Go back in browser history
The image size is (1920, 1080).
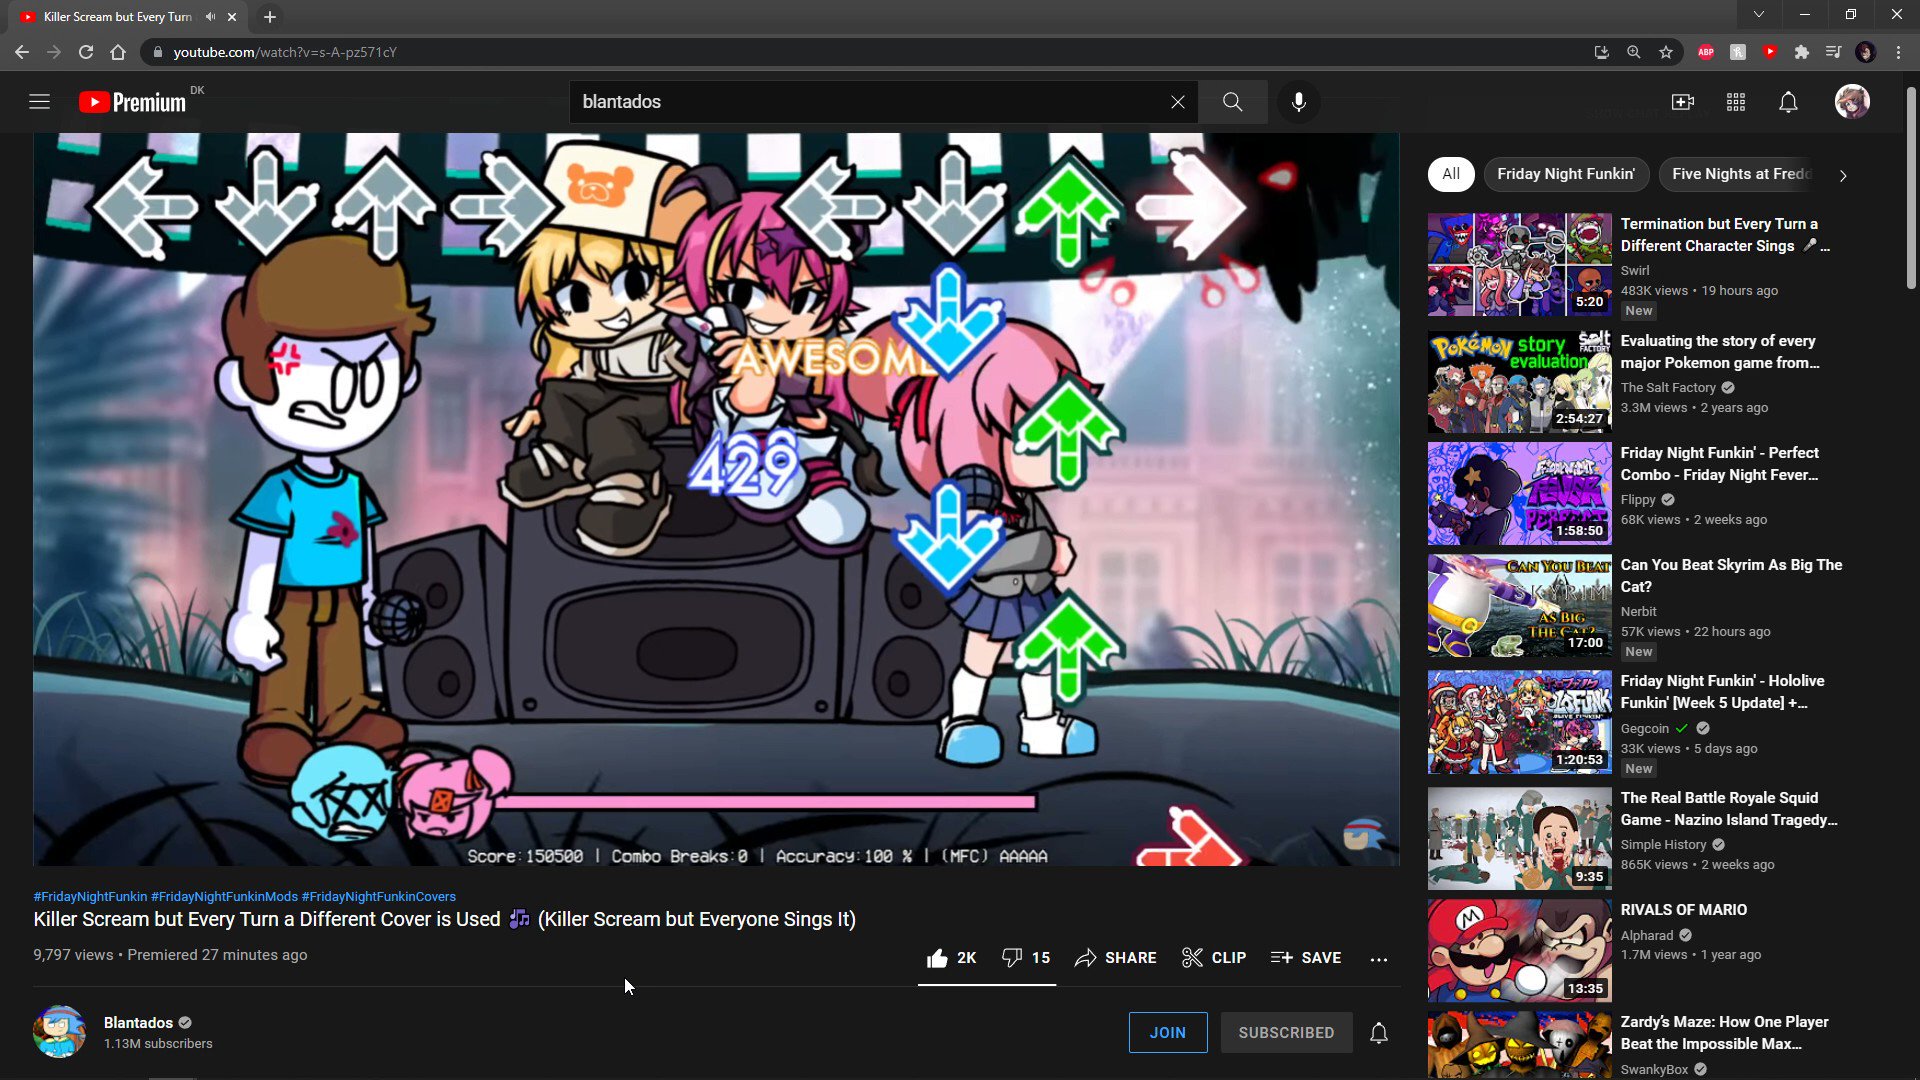[22, 52]
